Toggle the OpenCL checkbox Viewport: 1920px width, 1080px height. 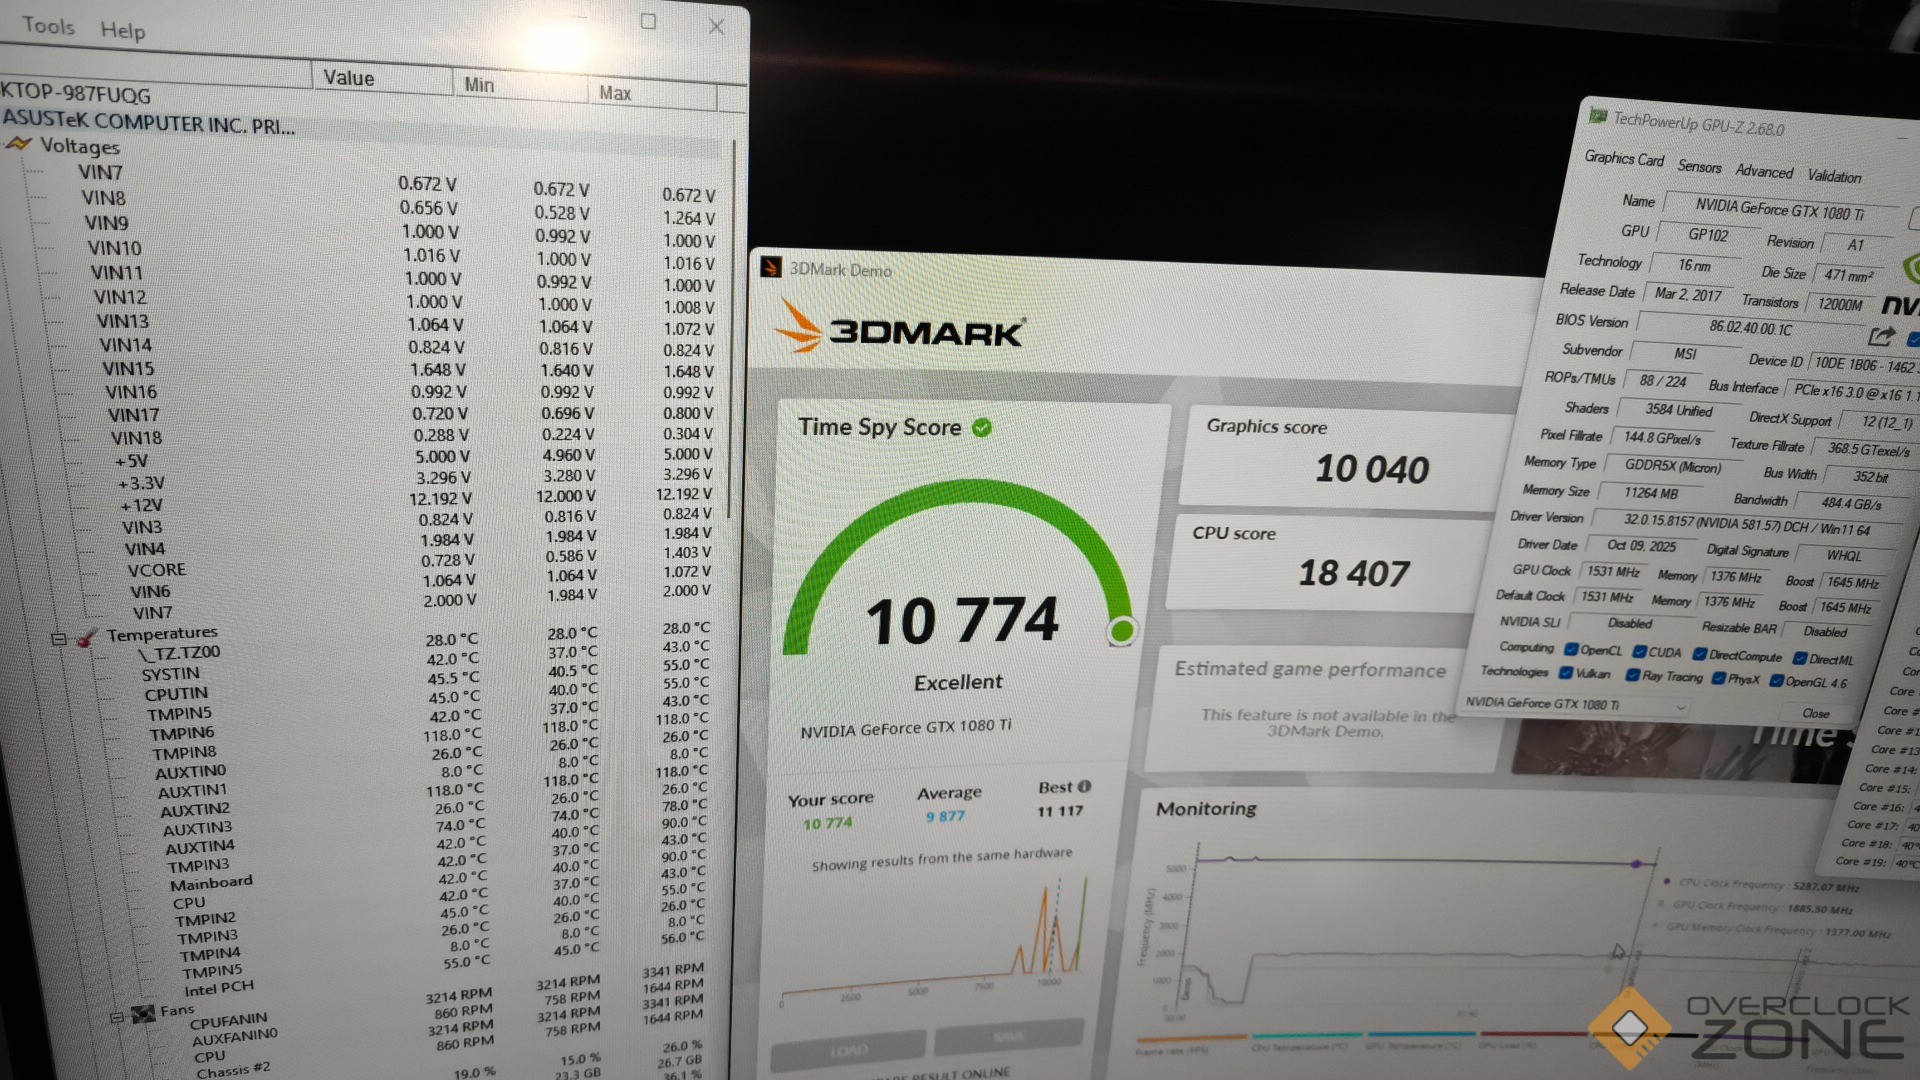tap(1571, 650)
